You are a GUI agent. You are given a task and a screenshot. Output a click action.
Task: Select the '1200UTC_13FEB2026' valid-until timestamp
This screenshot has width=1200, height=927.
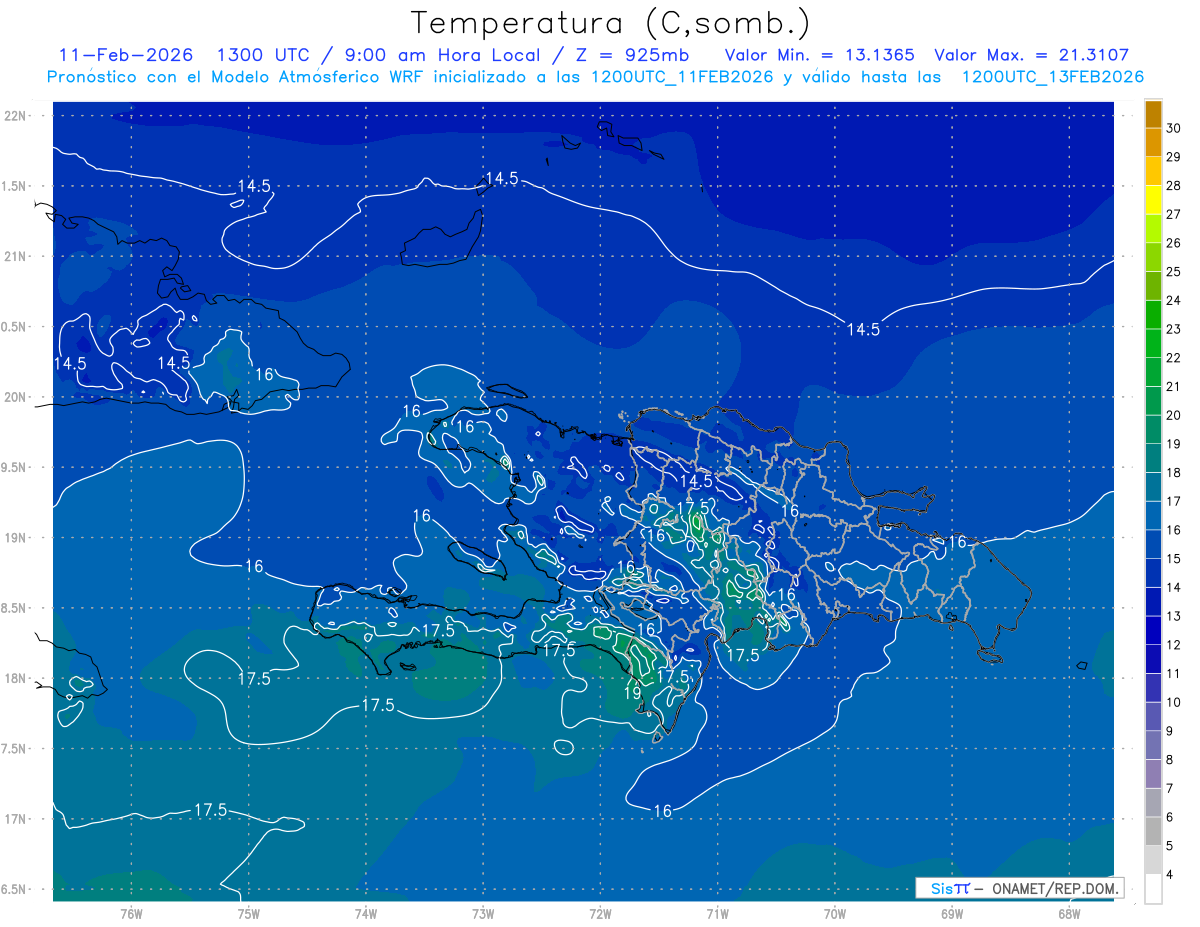[x=1052, y=77]
